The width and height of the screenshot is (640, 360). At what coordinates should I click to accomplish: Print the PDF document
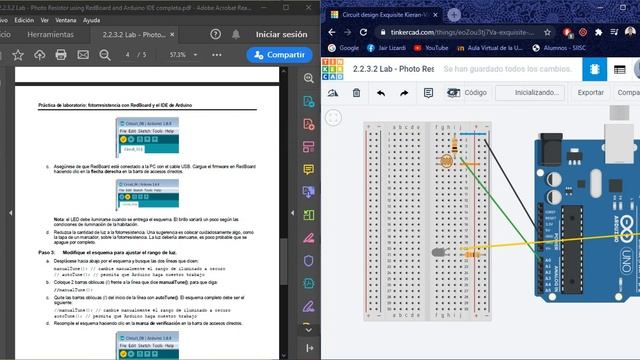[x=61, y=55]
